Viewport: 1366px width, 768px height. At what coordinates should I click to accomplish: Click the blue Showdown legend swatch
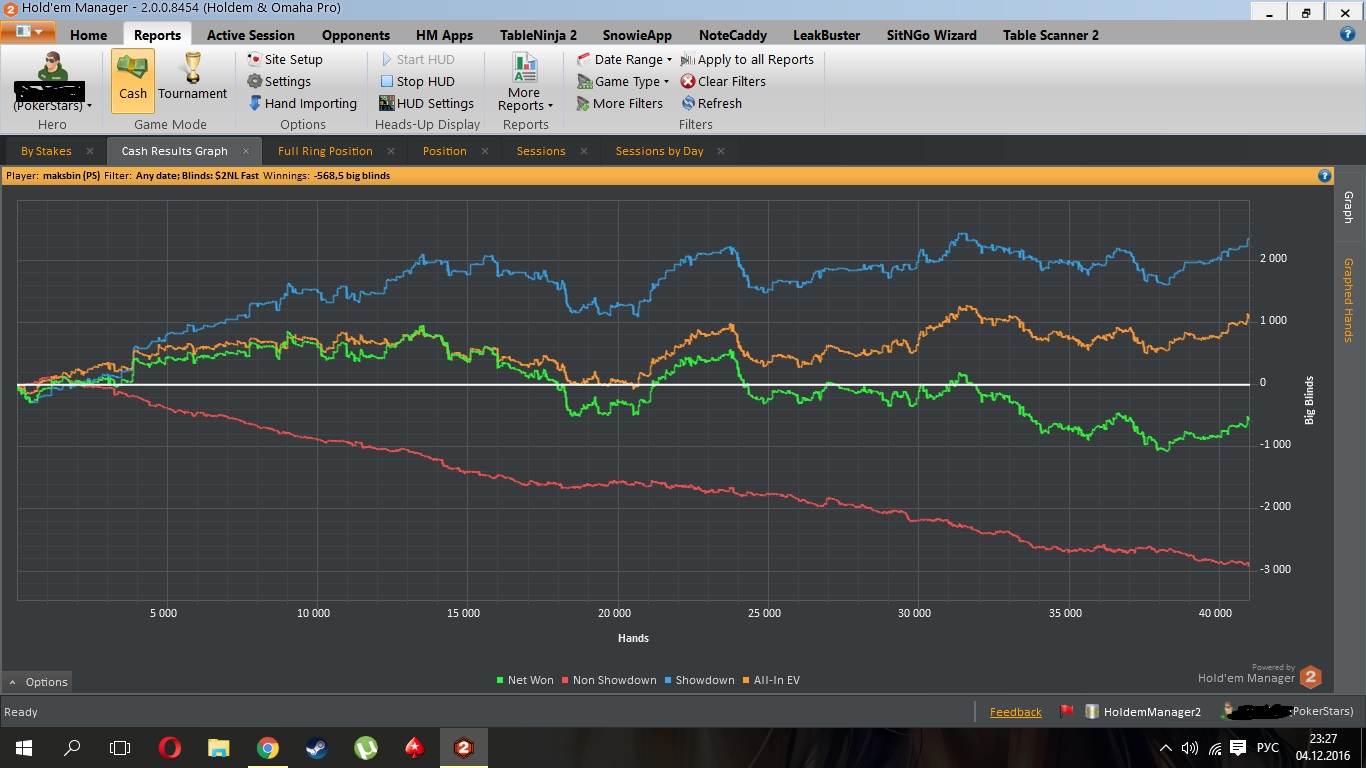click(668, 680)
